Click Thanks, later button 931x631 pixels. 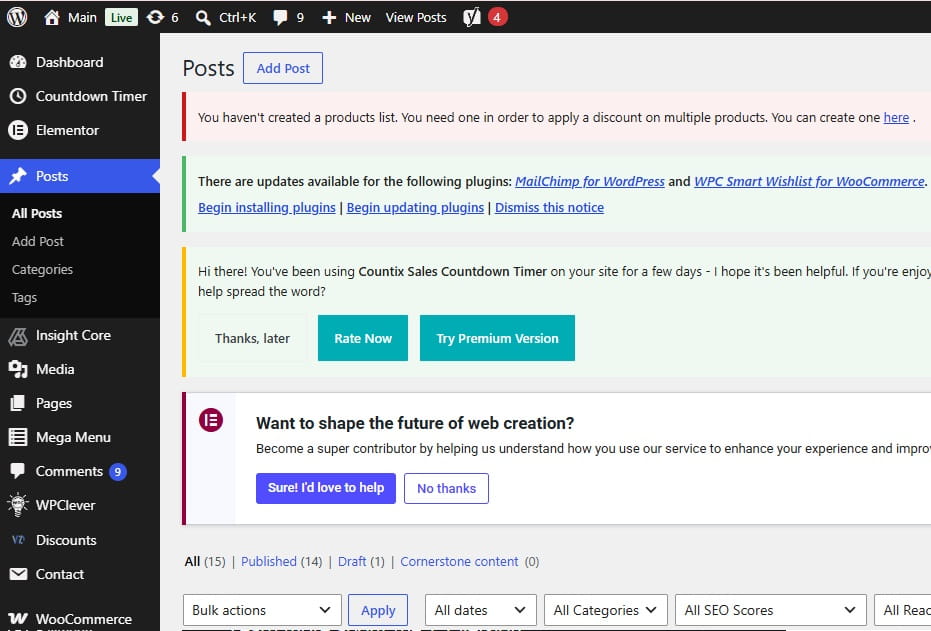(252, 338)
